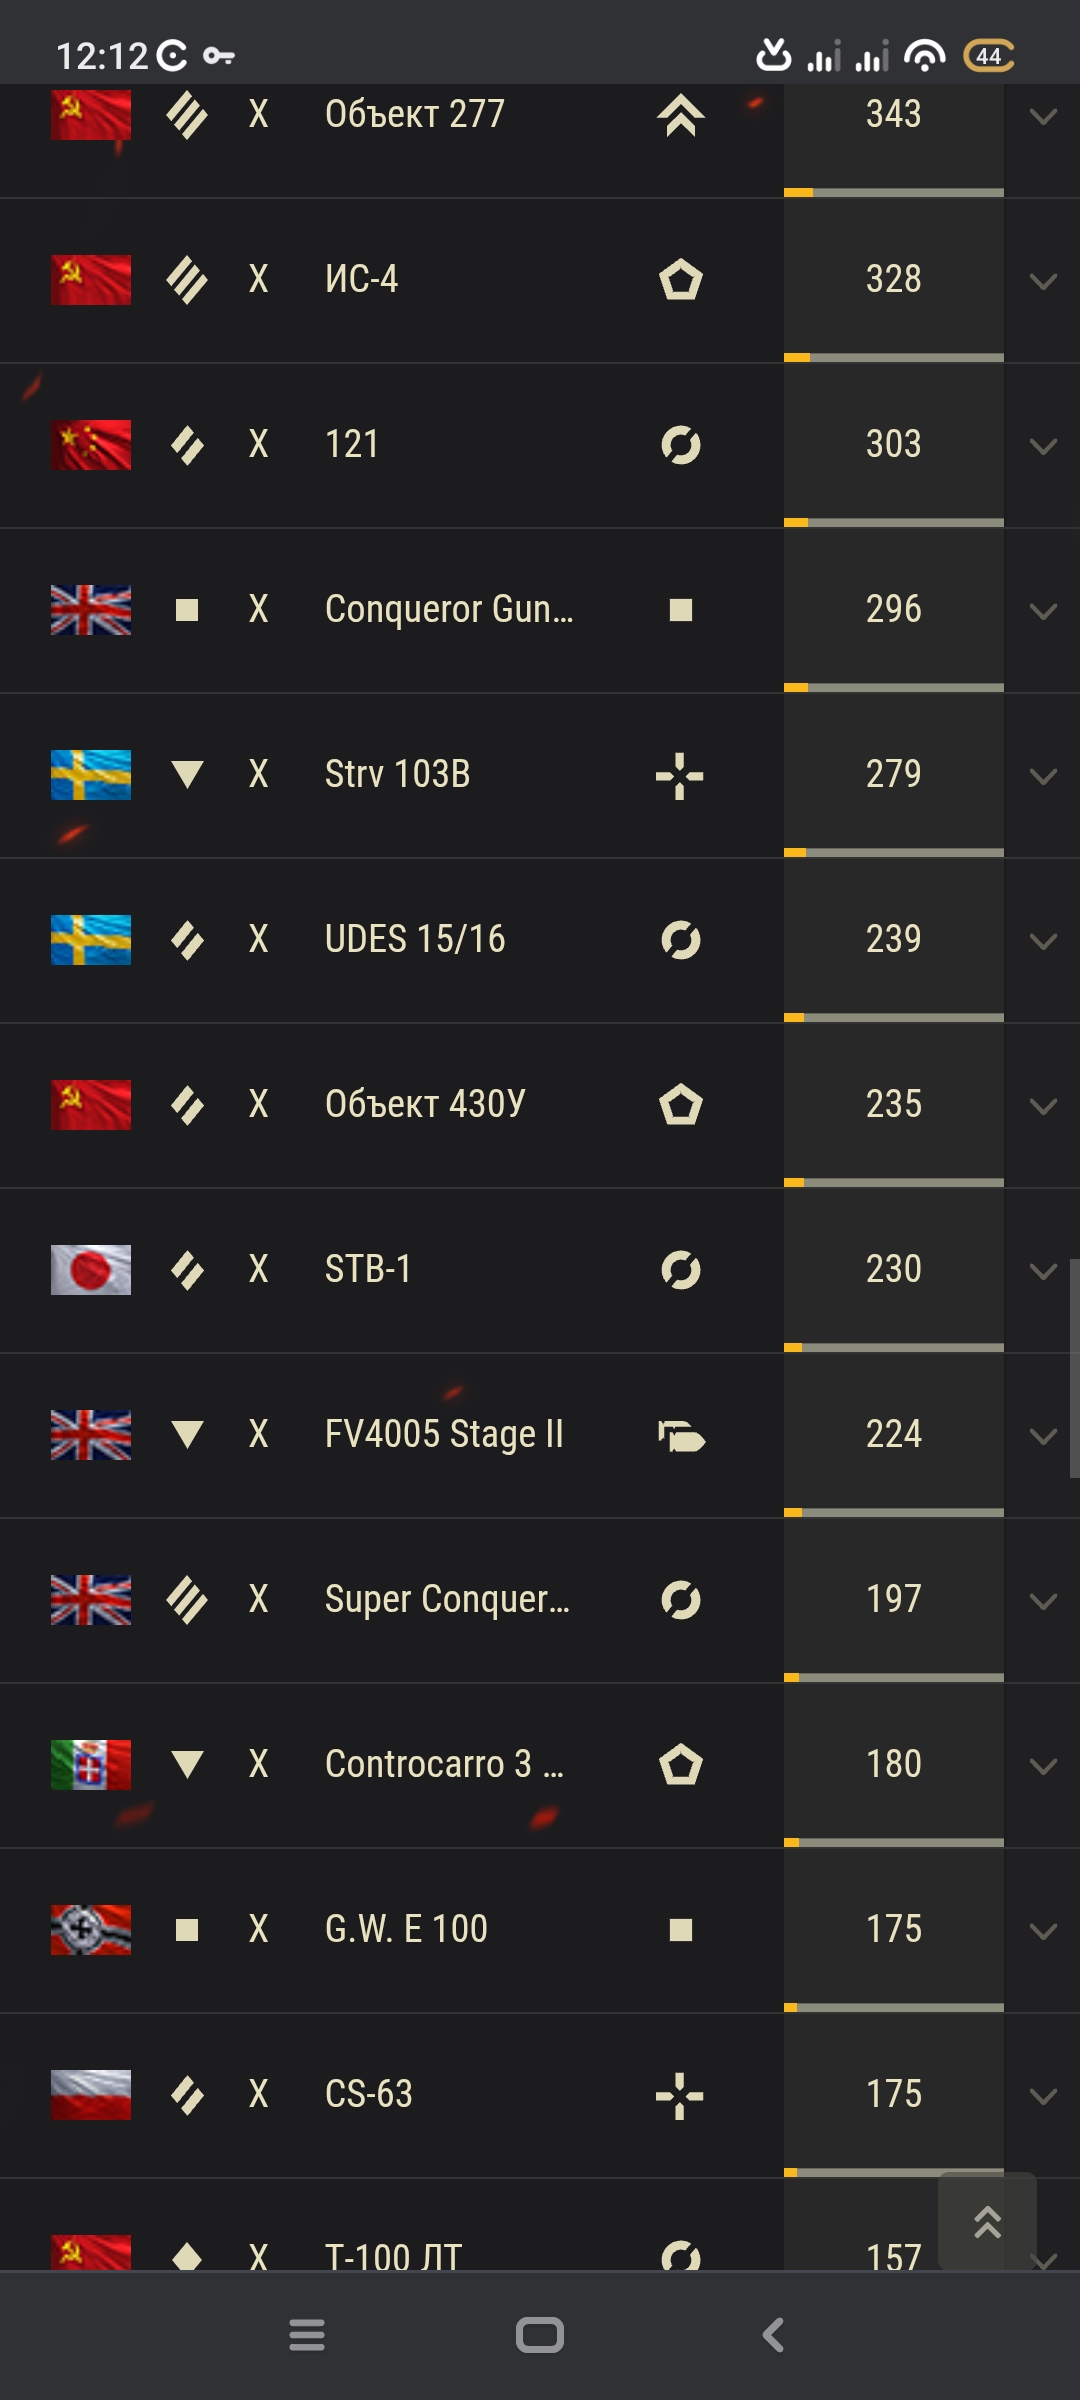Expand the UDES 15/16 row chevron

pyautogui.click(x=1043, y=941)
